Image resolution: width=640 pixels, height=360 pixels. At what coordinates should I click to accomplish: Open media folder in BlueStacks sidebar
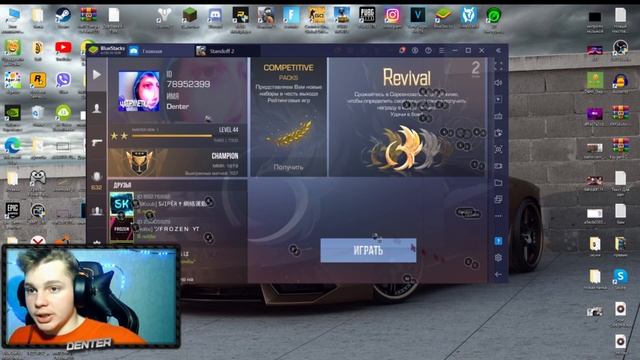pos(498,182)
